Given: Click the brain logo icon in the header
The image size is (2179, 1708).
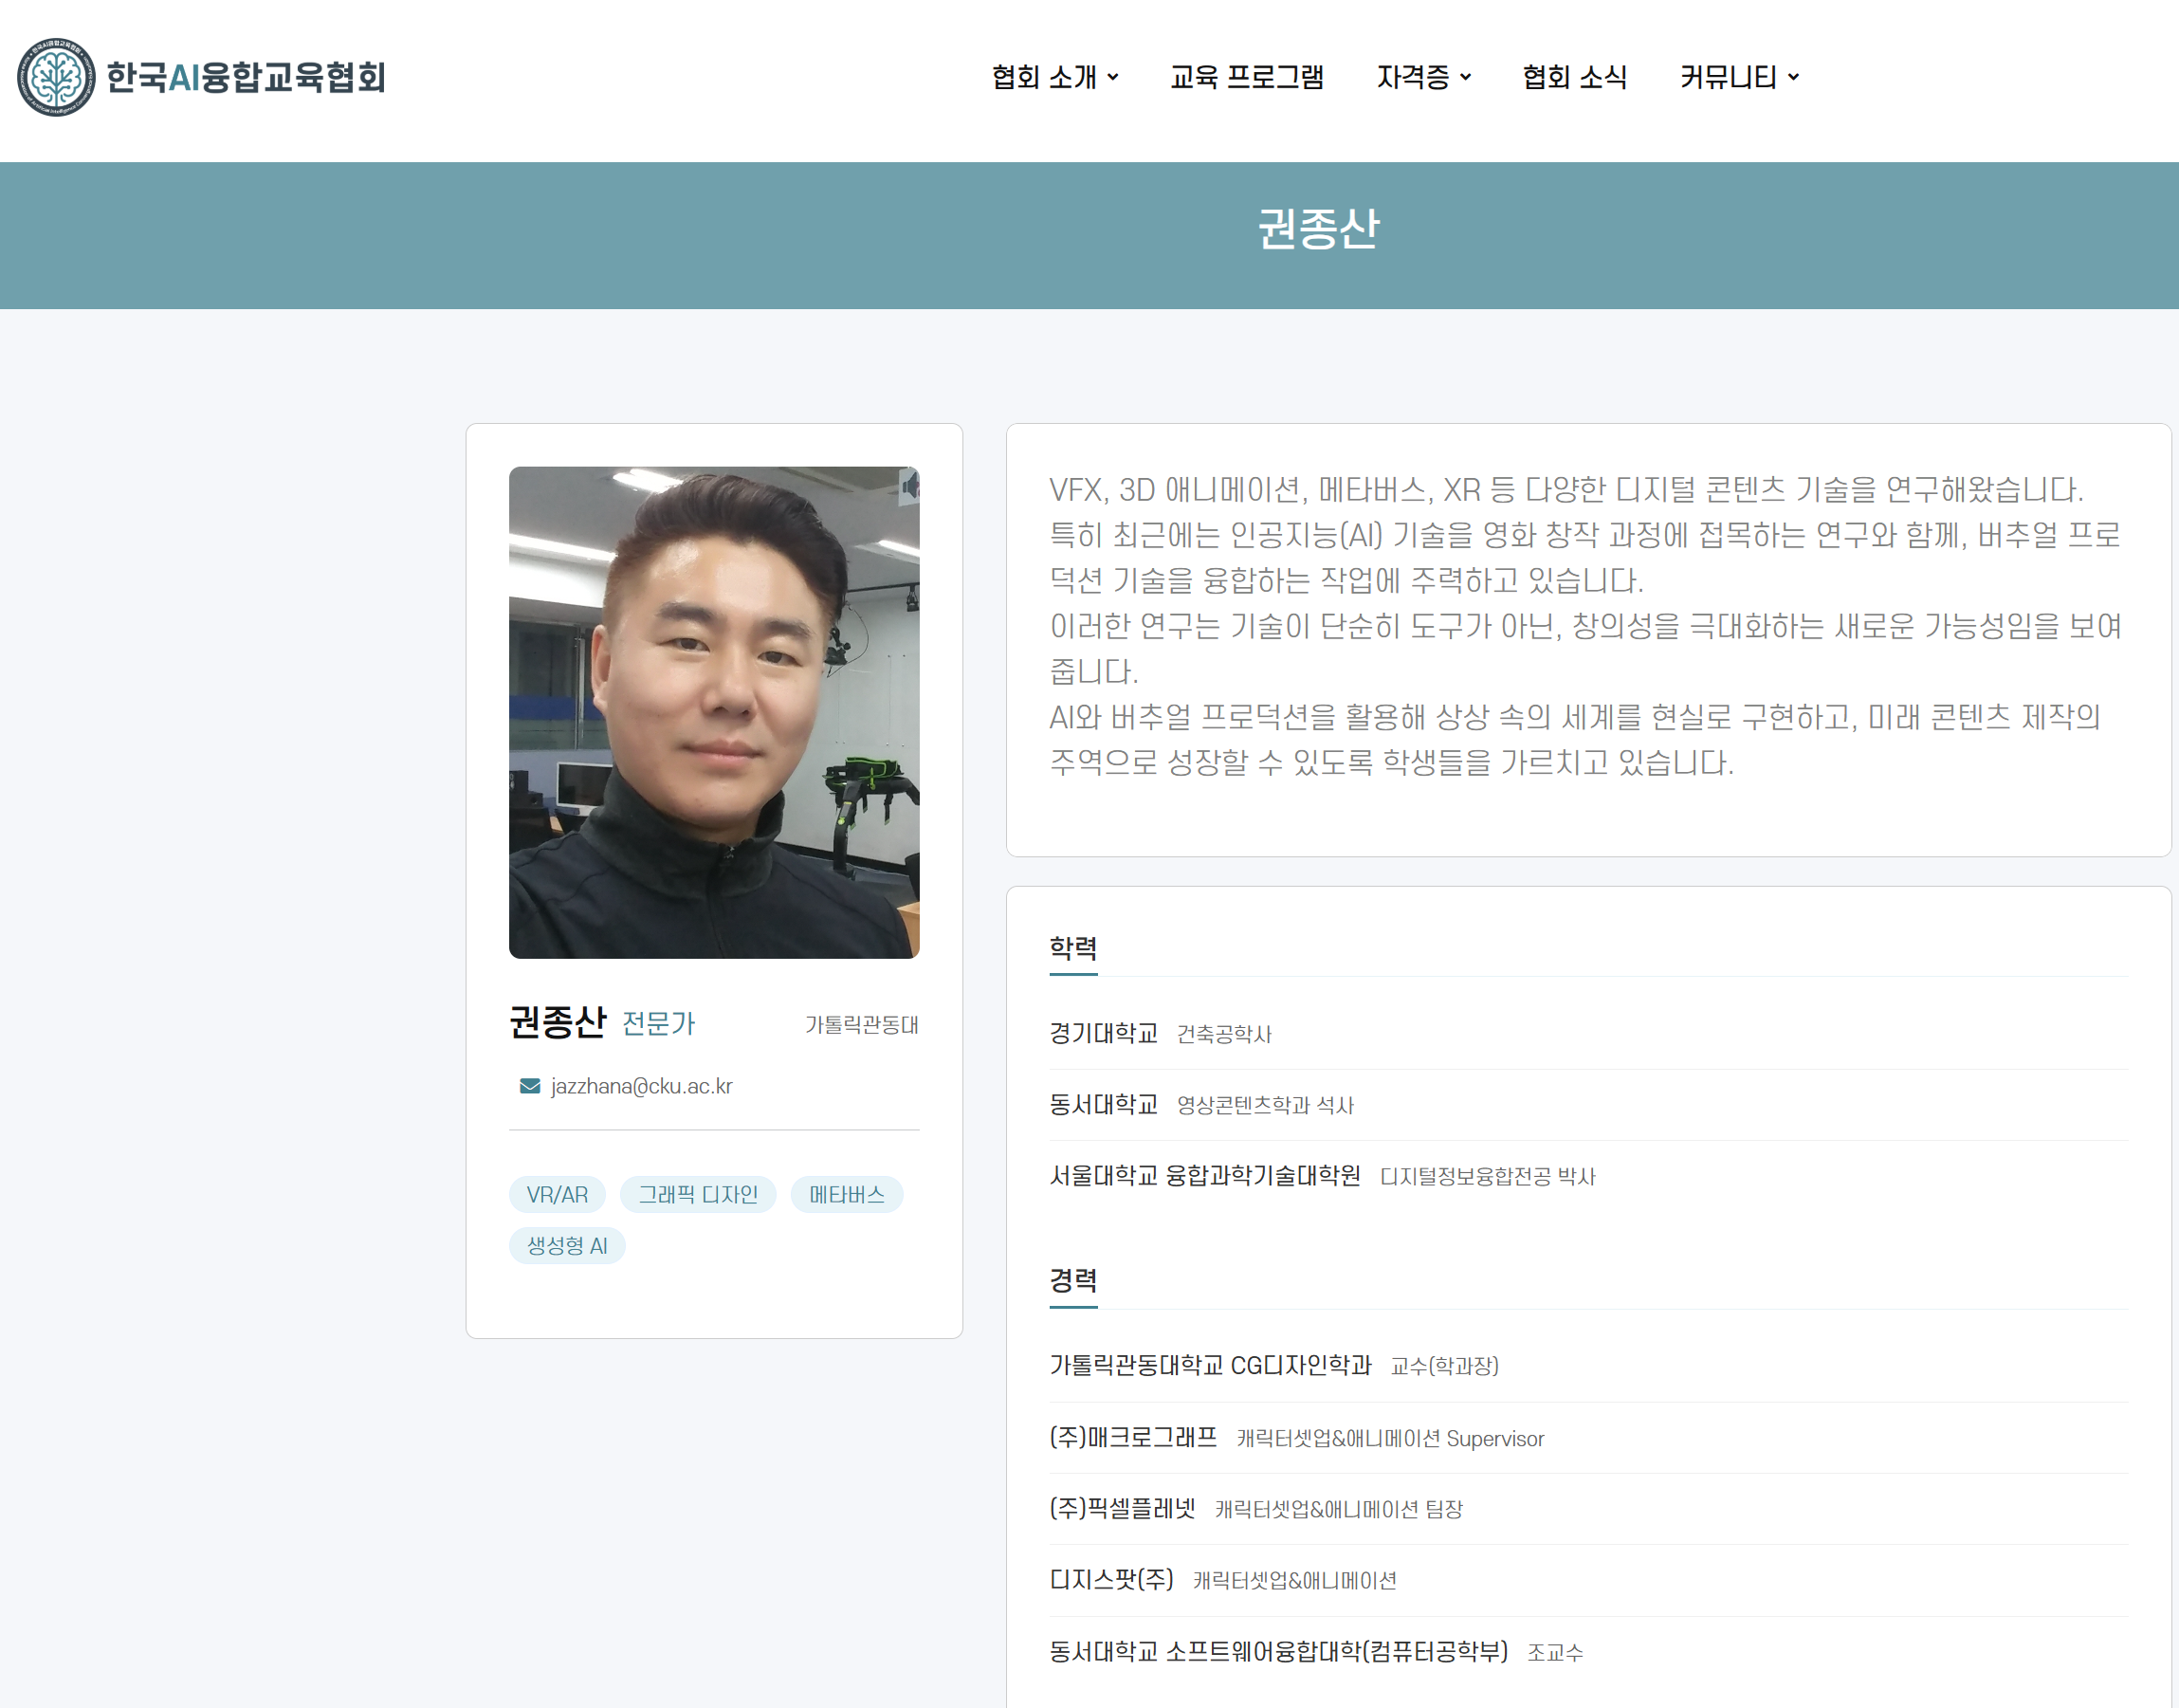Looking at the screenshot, I should pyautogui.click(x=57, y=75).
